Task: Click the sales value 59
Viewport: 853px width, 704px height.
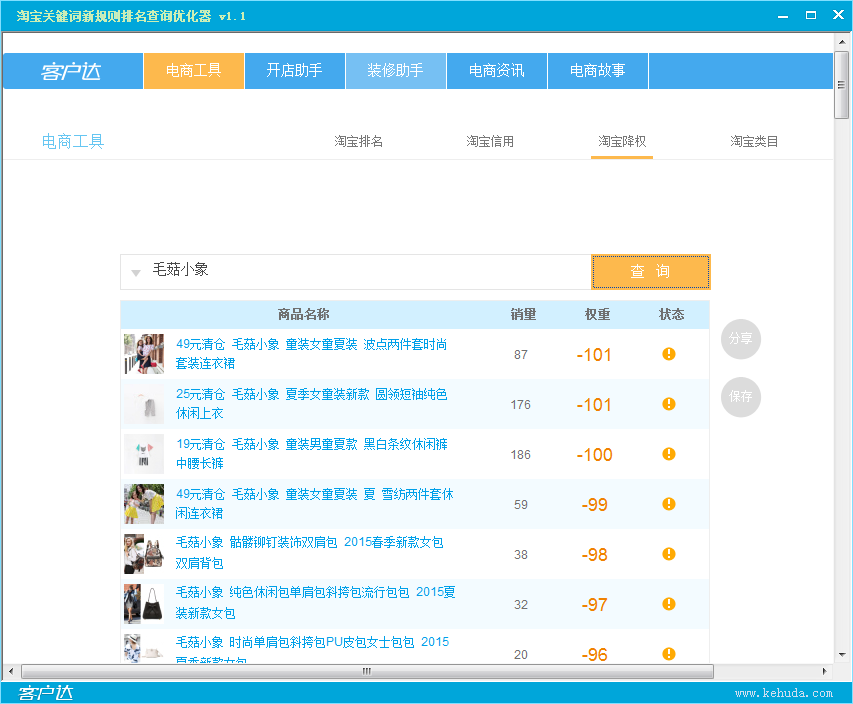Action: [521, 505]
